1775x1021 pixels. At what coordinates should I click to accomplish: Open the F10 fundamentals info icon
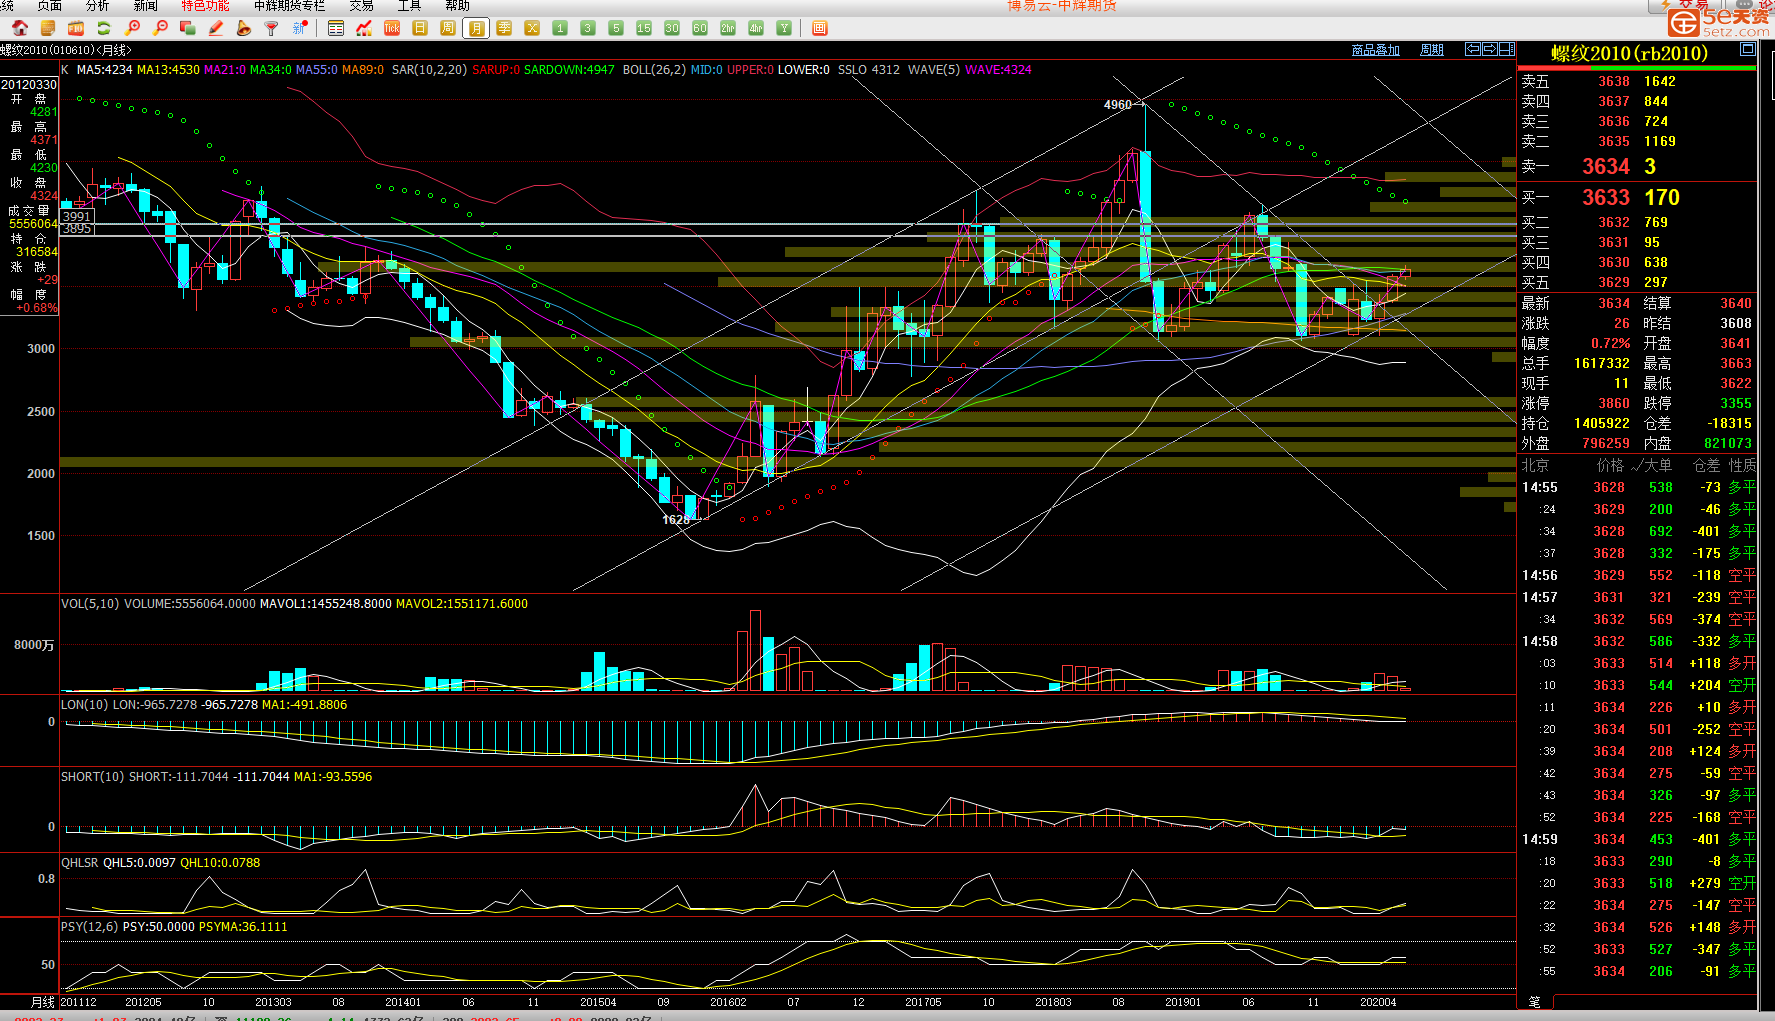coord(75,28)
